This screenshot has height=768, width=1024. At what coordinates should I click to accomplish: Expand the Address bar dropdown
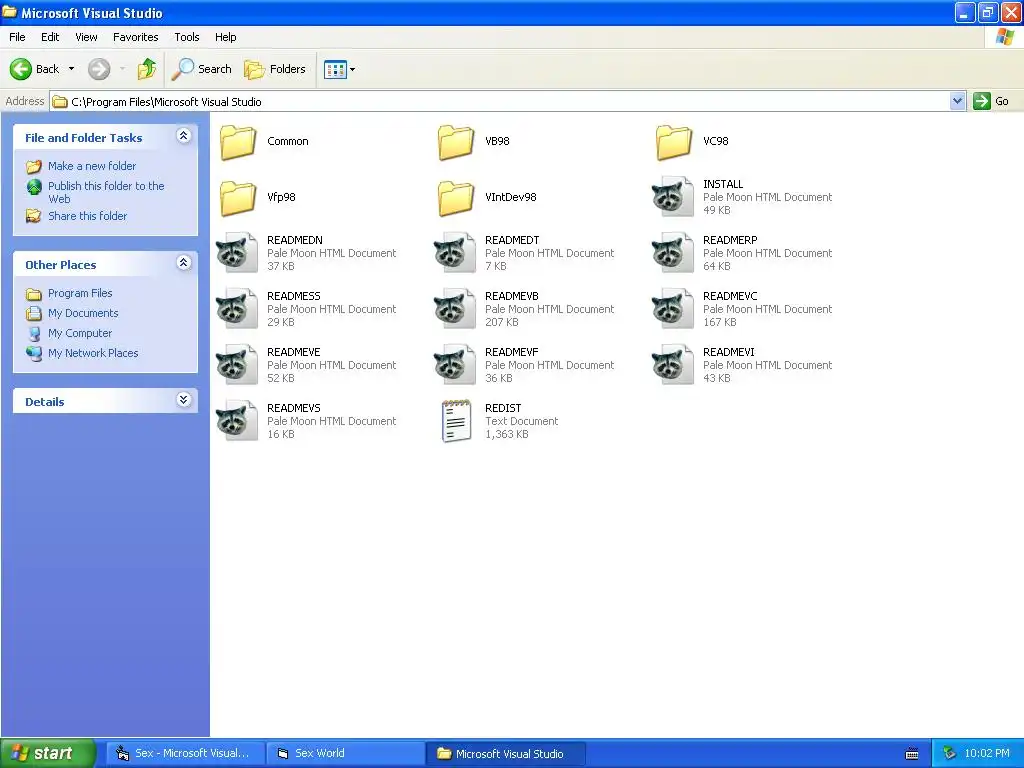(x=957, y=101)
